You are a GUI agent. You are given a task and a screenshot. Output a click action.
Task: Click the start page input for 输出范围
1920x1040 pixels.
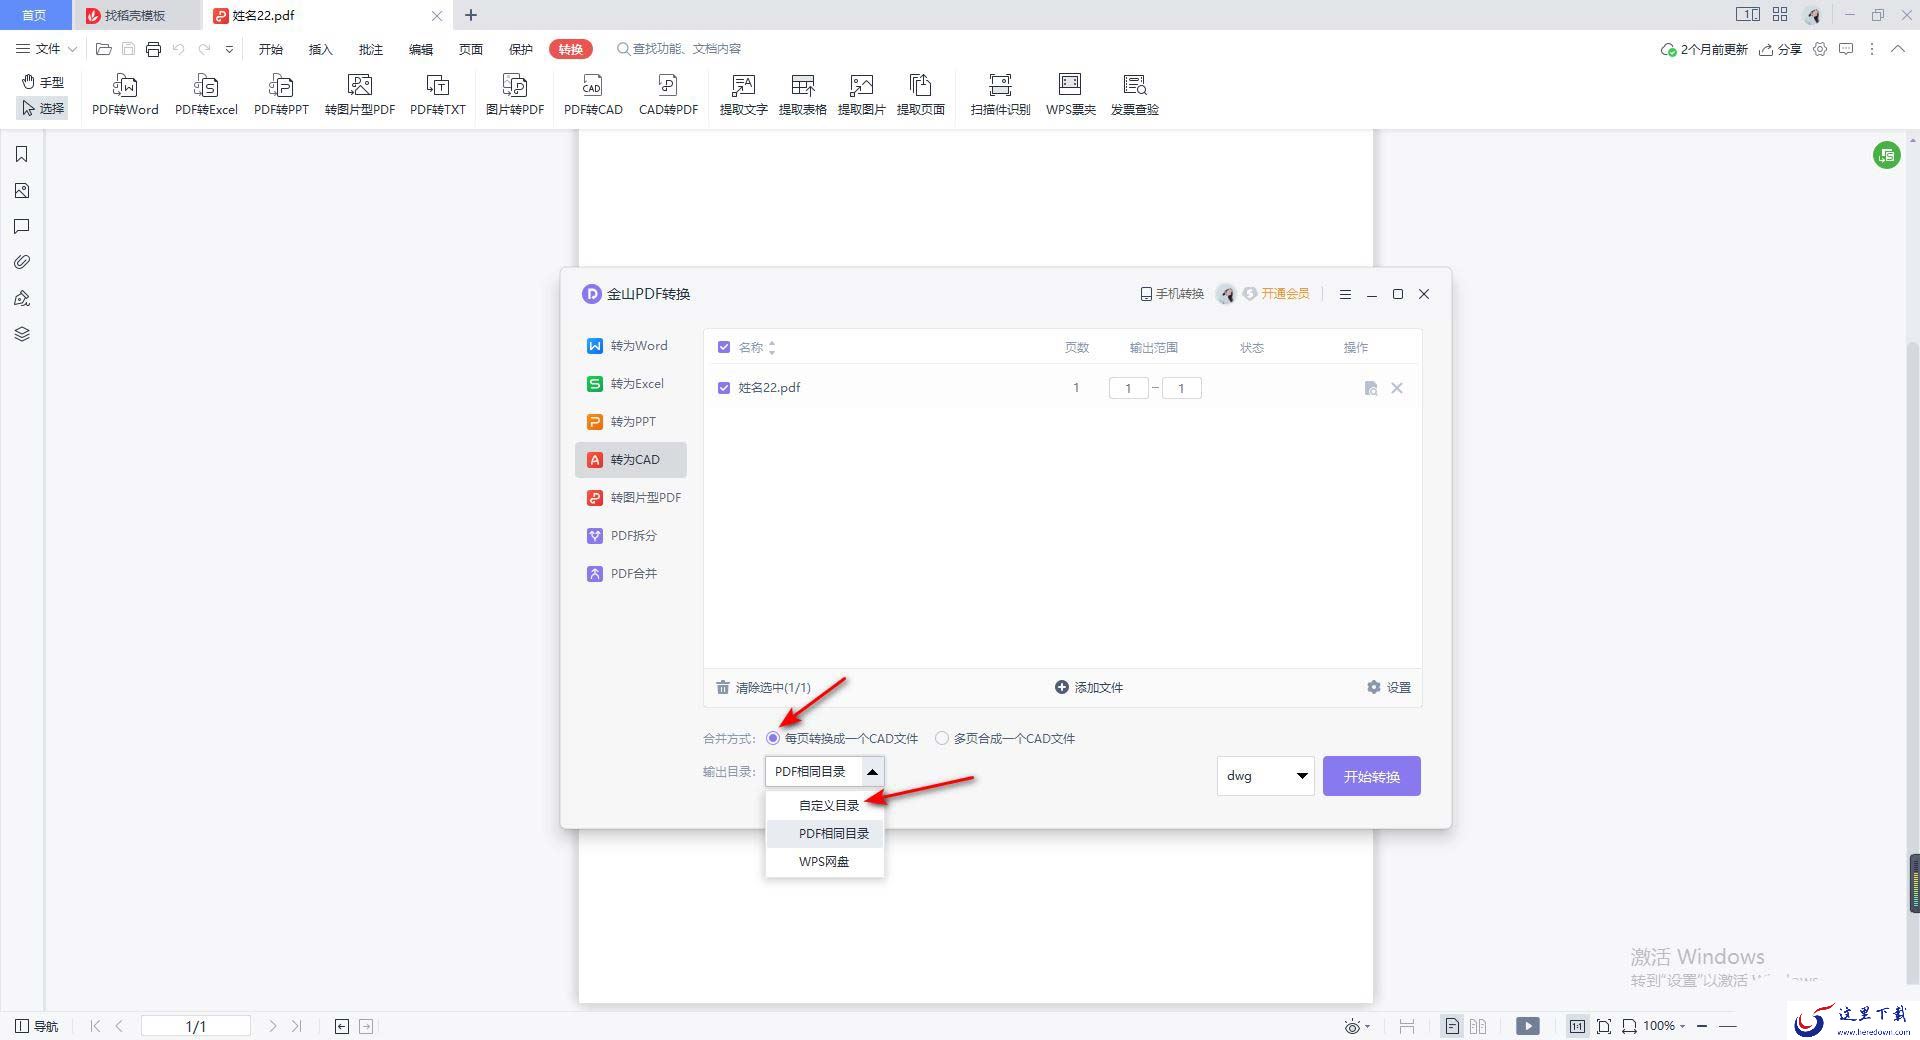[x=1128, y=388]
